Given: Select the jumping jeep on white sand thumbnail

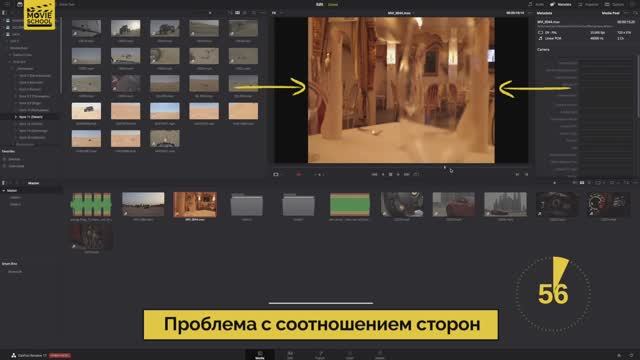Looking at the screenshot, I should (x=87, y=111).
